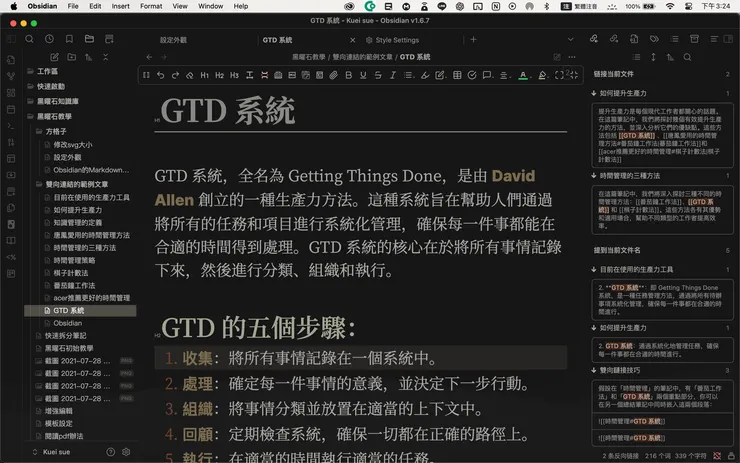The image size is (740, 463).
Task: Insert attachment with the paperclip icon
Action: point(334,76)
